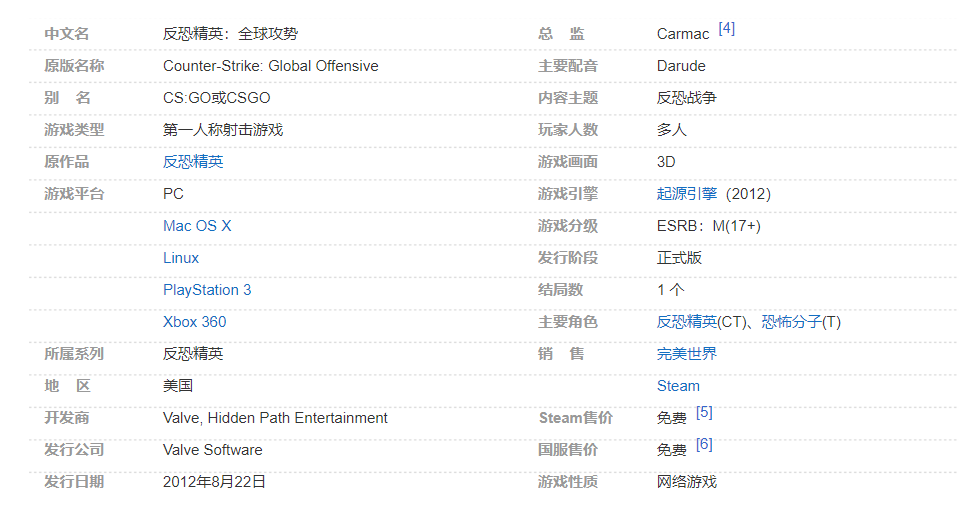Screen dimensions: 958x523
Task: Click the graphics value 3D
Action: pyautogui.click(x=666, y=162)
